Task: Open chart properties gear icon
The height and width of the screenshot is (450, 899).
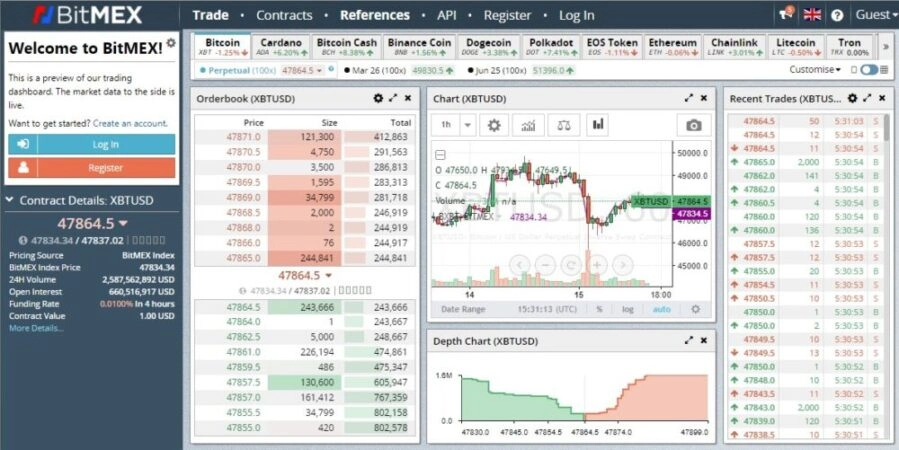Action: click(x=494, y=125)
